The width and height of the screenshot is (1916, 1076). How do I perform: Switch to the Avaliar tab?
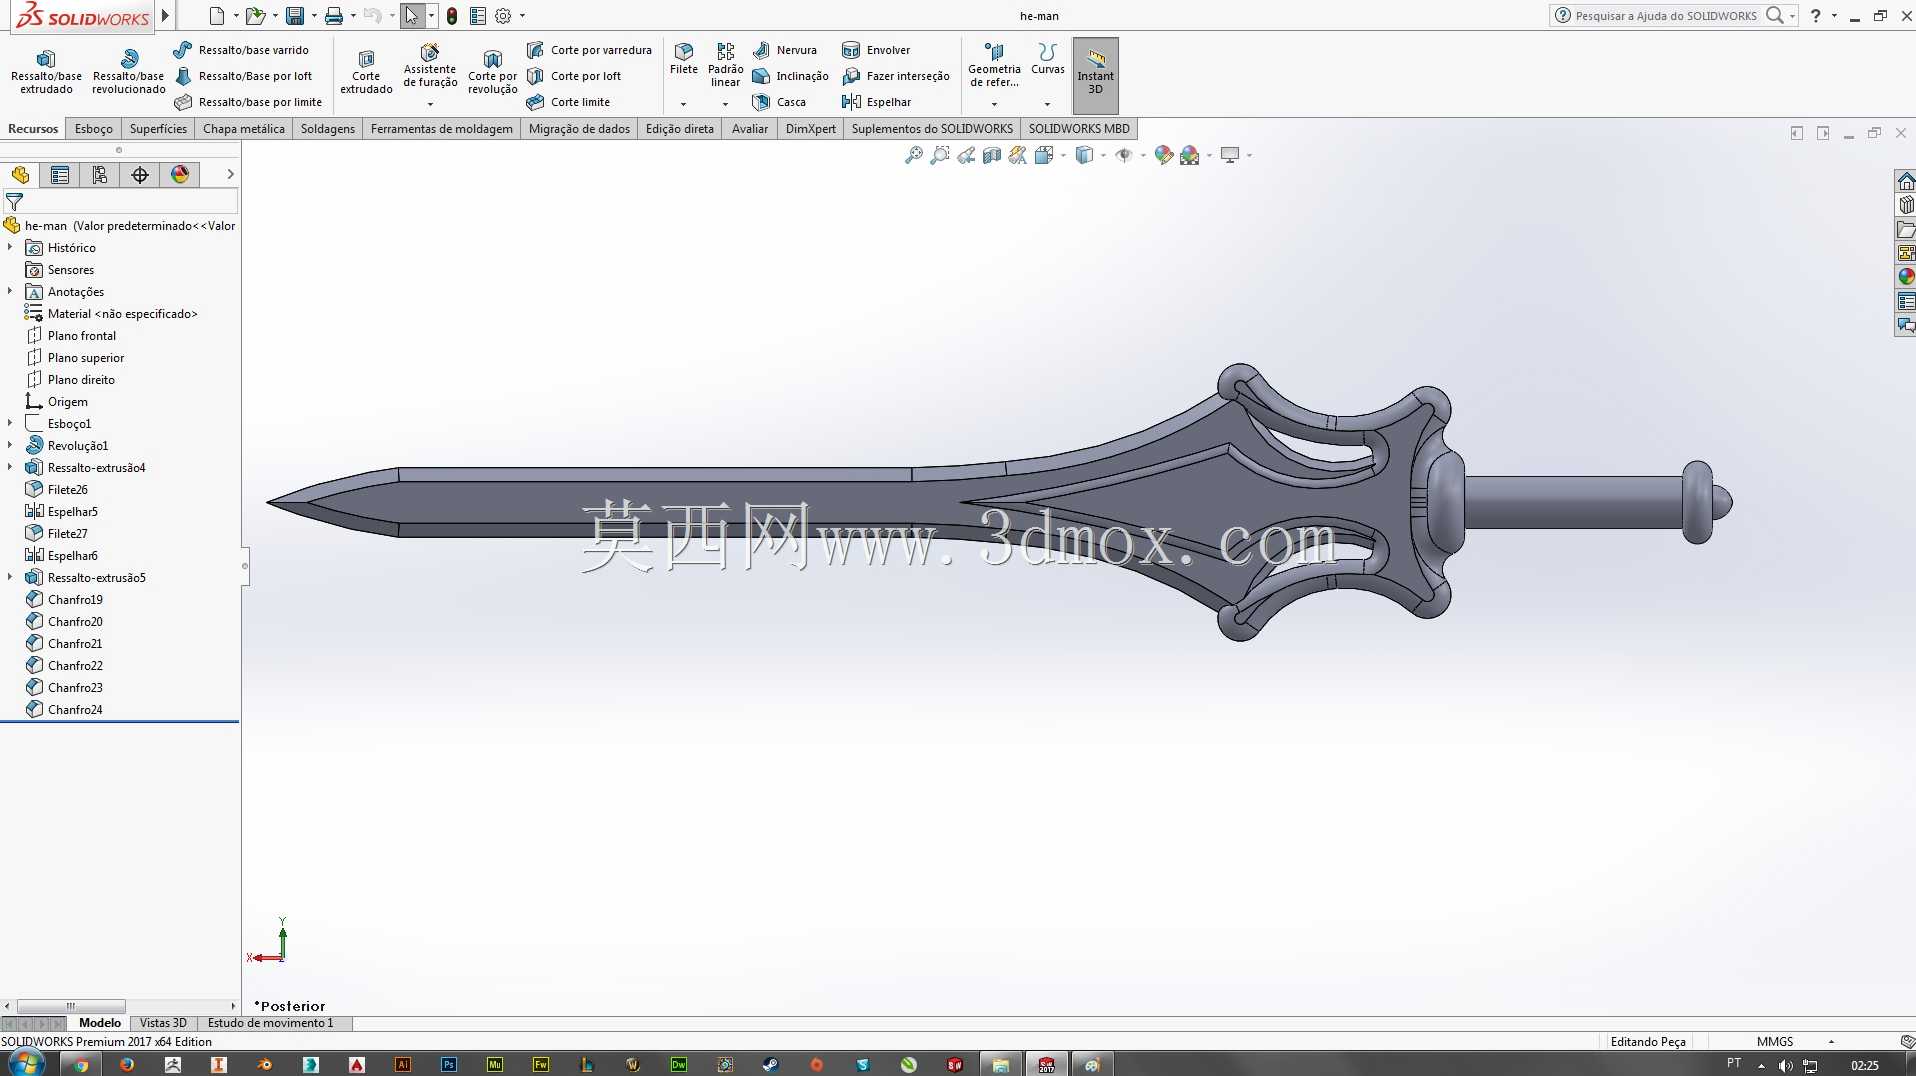coord(750,128)
